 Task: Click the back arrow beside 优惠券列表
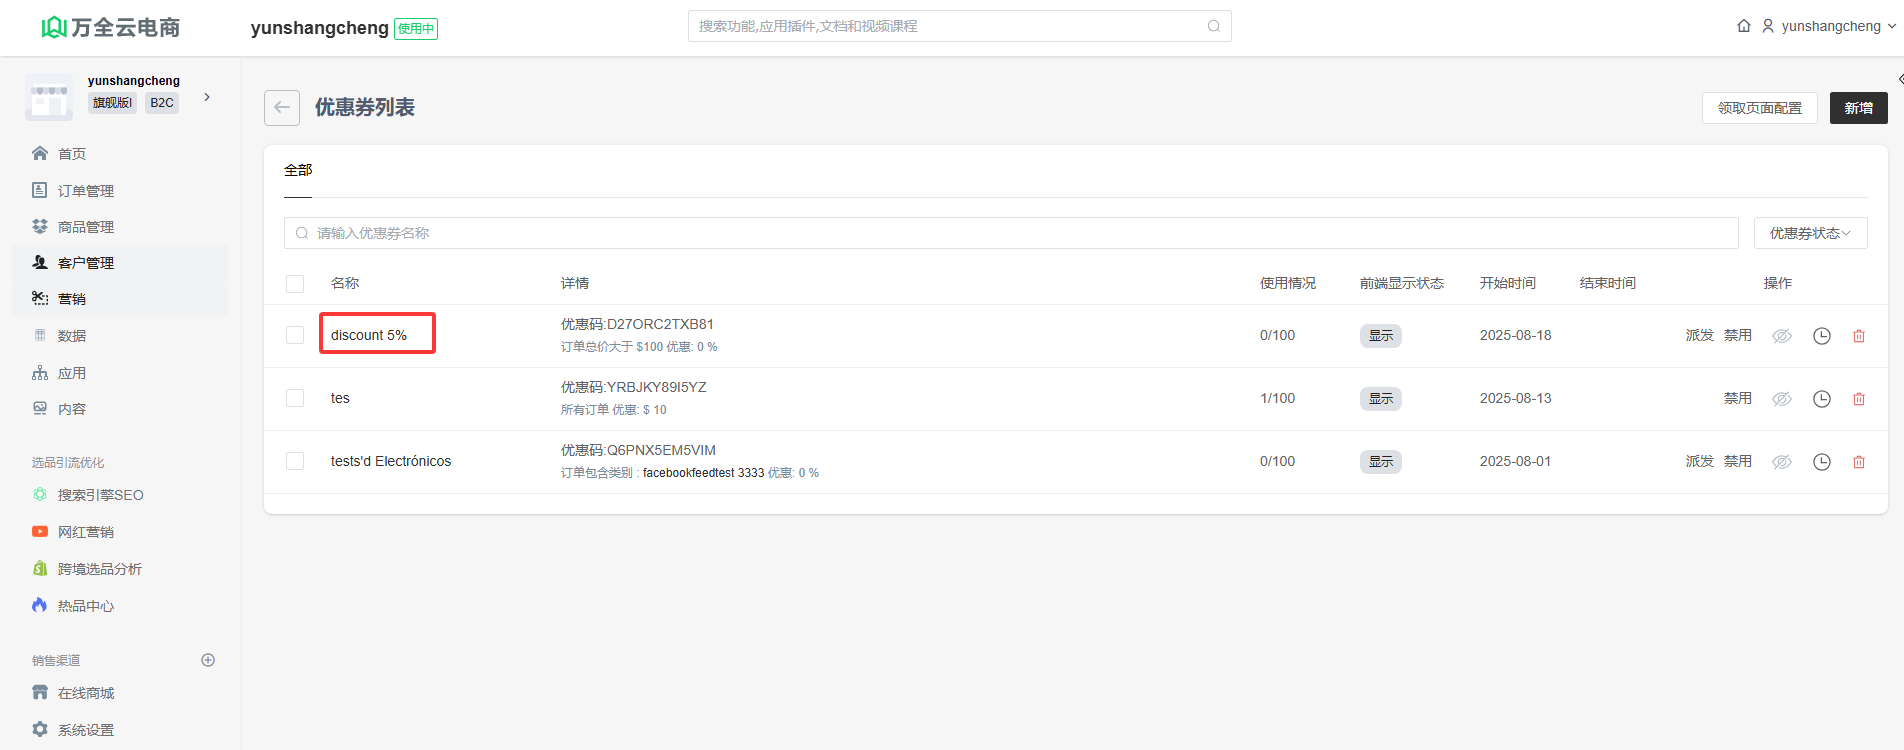click(282, 108)
